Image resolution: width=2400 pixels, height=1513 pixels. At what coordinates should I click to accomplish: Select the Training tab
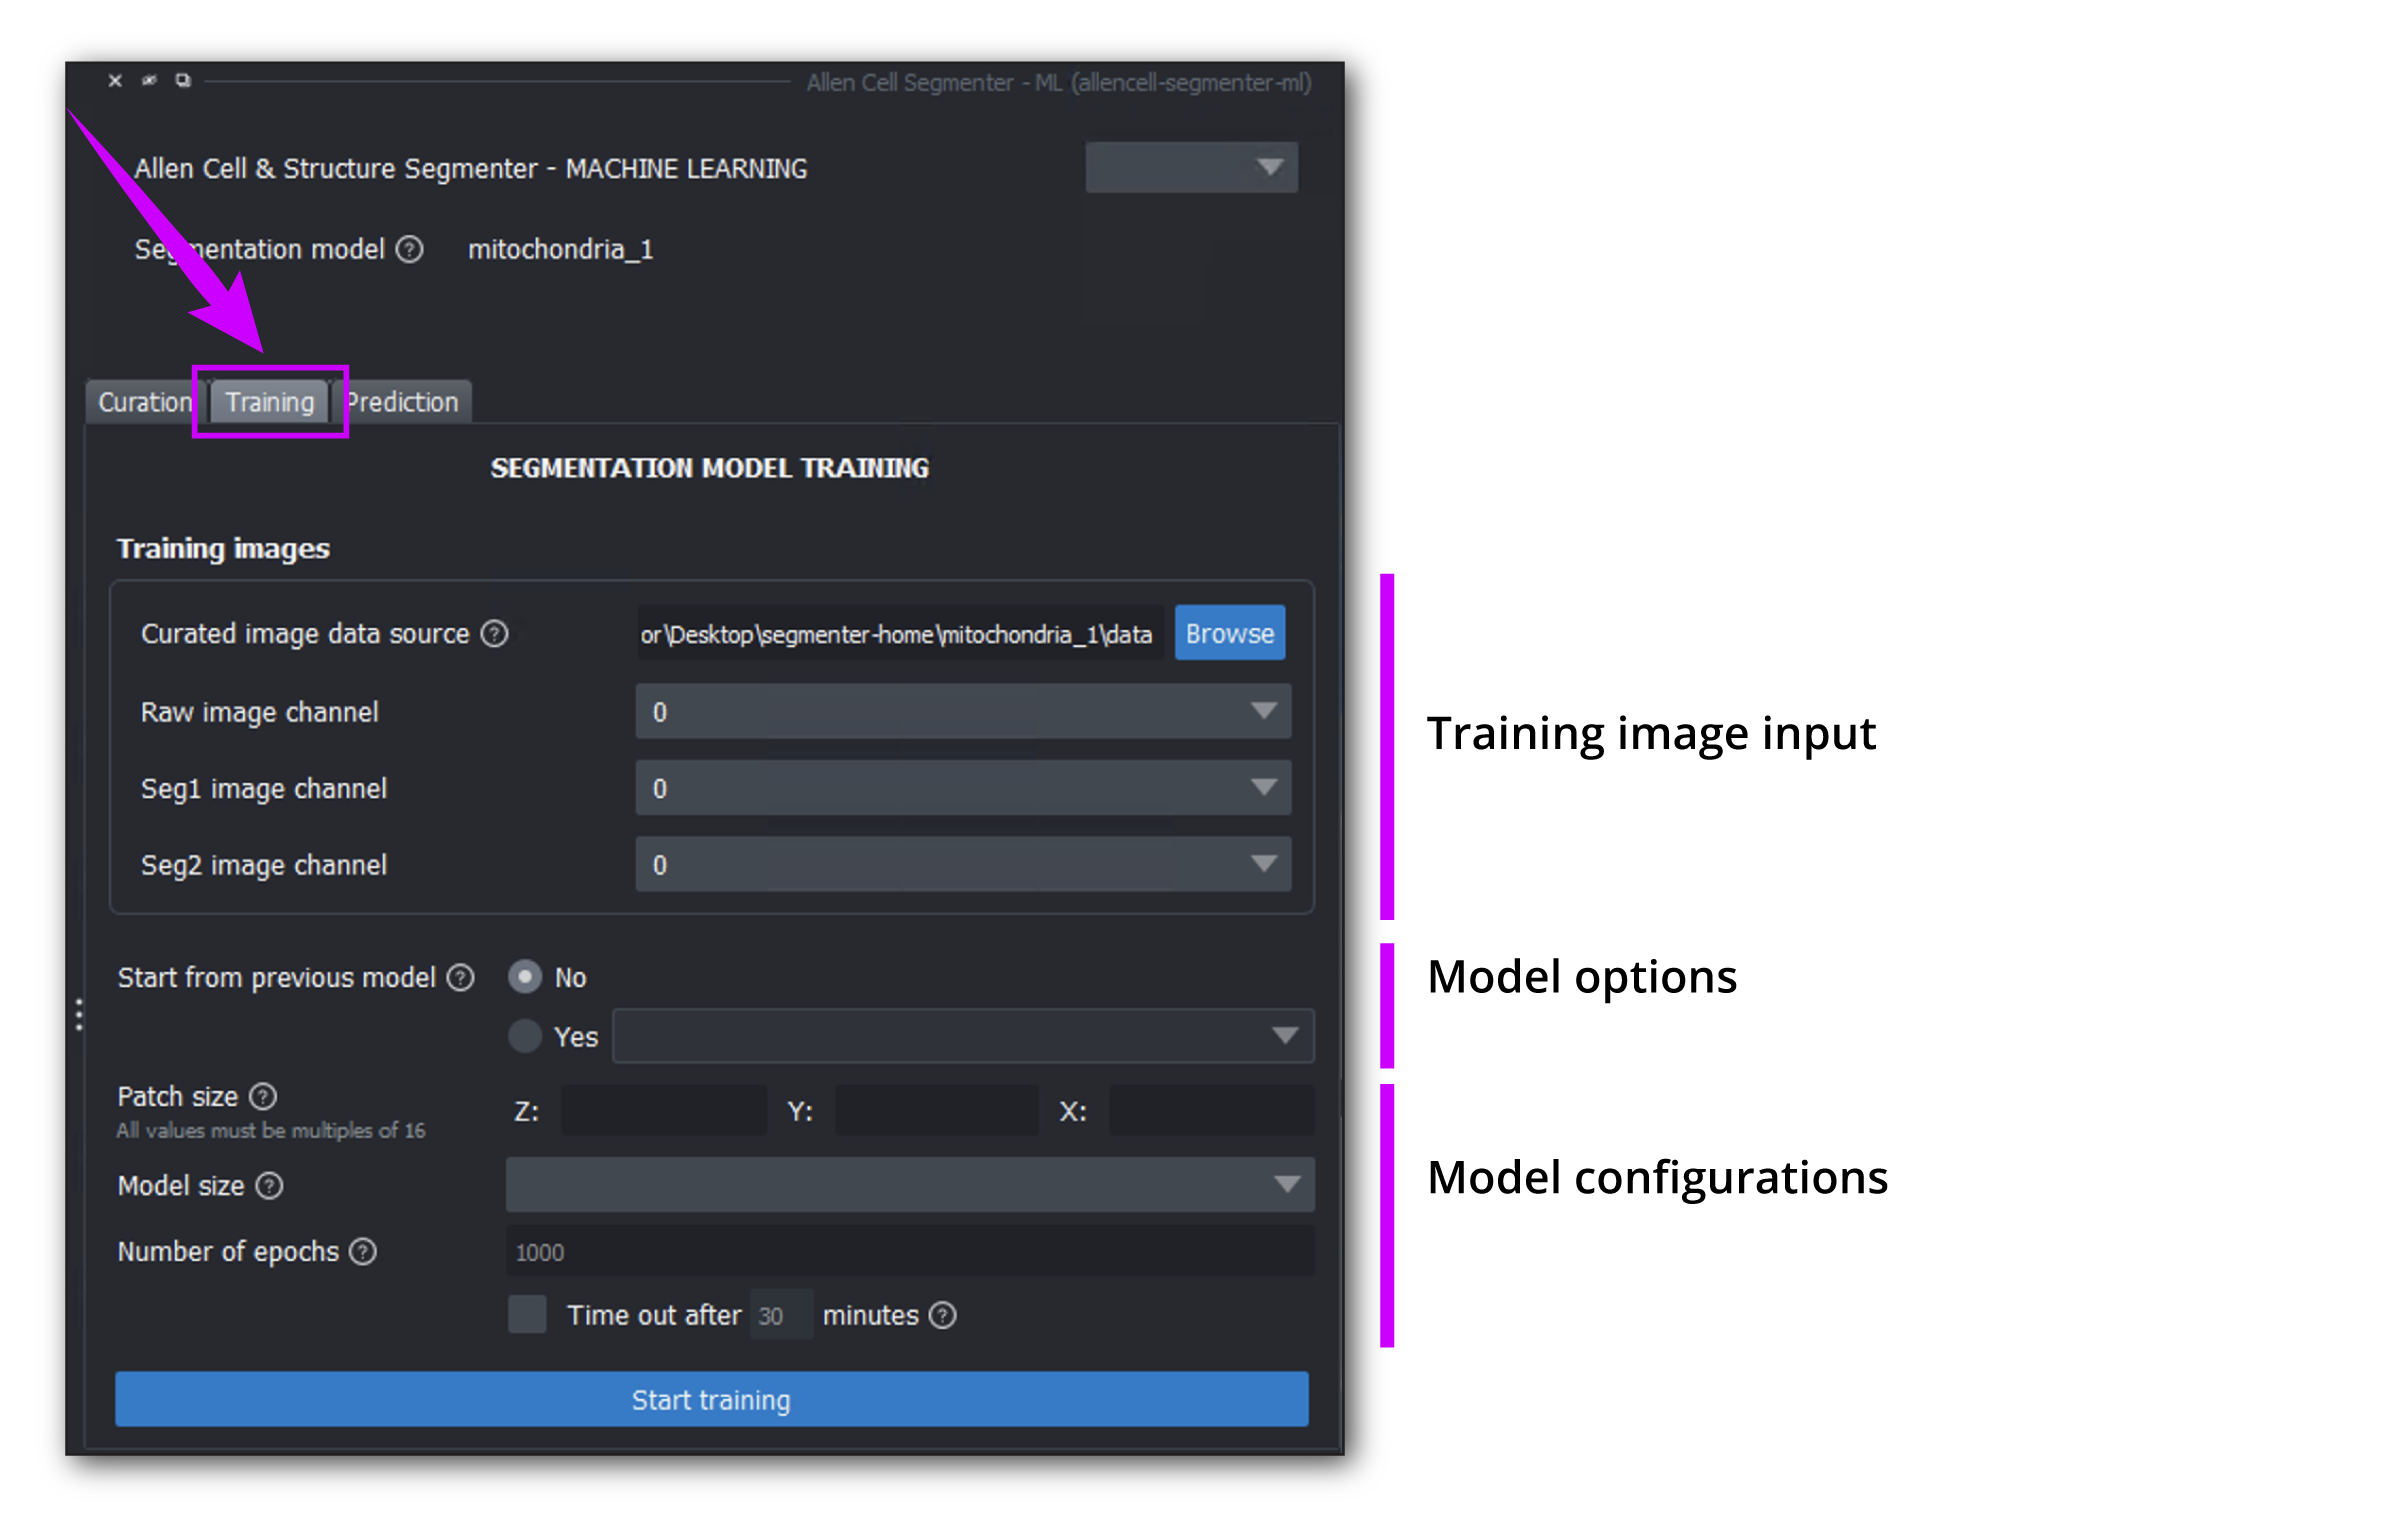(269, 402)
